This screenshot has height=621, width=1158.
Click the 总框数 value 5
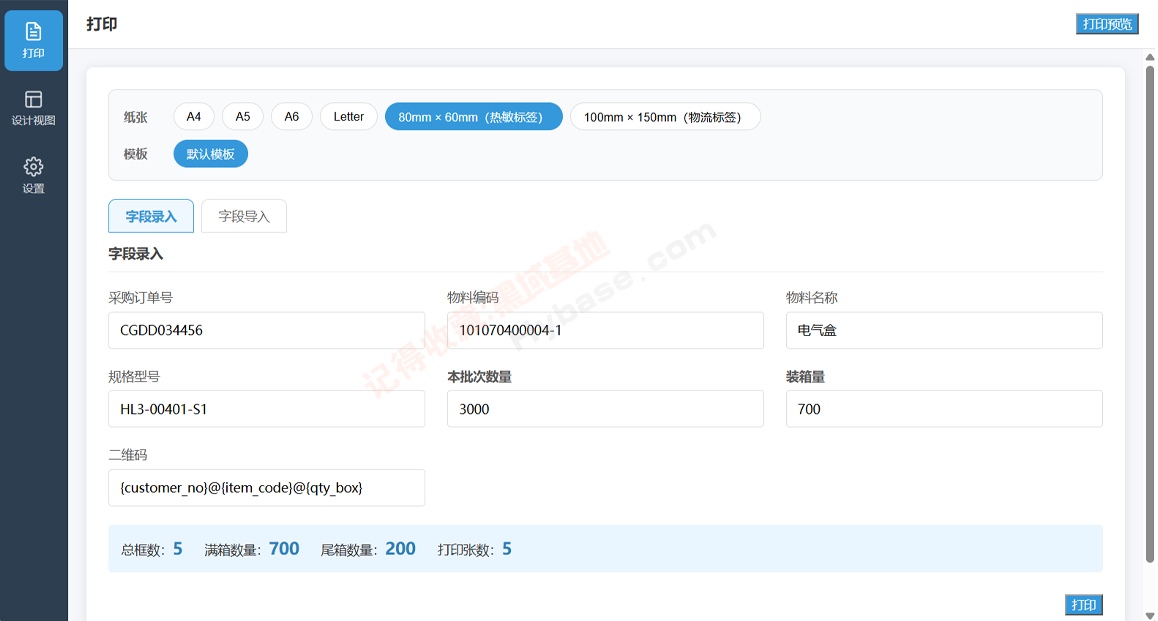(x=178, y=549)
